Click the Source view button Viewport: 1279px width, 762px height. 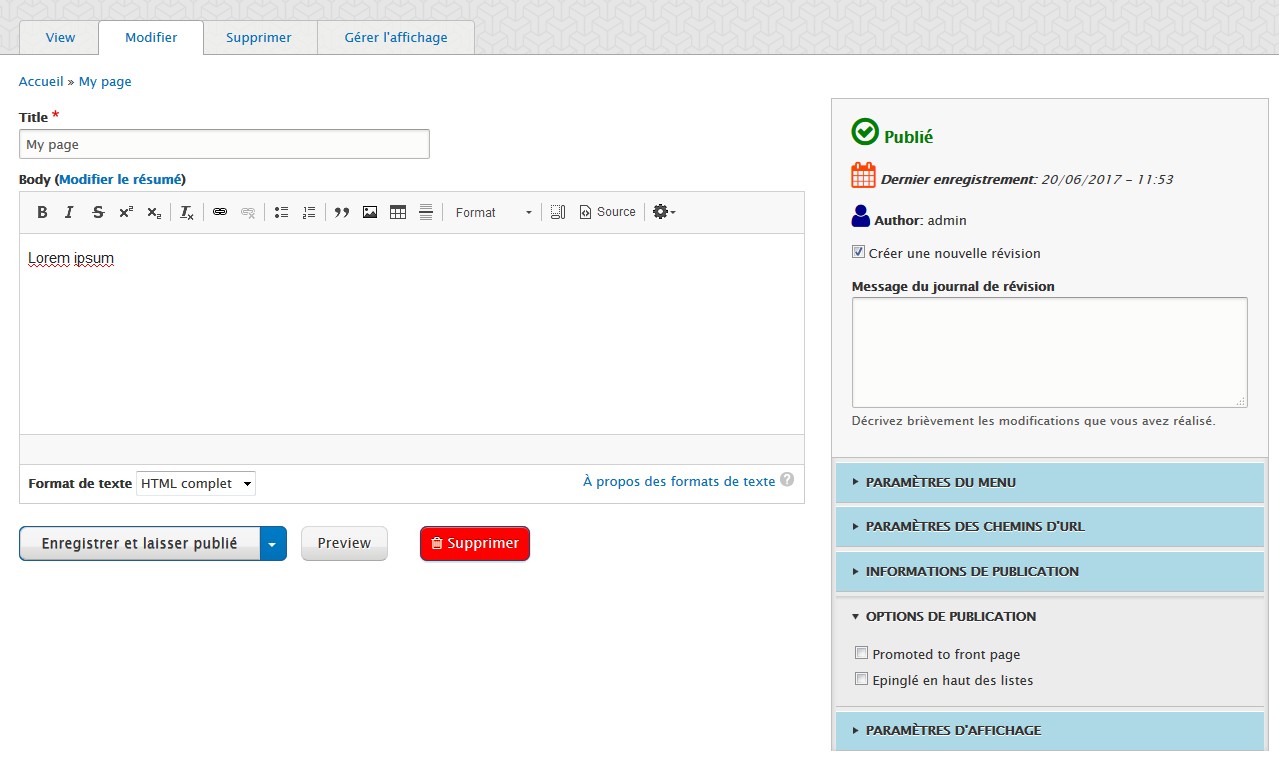607,212
